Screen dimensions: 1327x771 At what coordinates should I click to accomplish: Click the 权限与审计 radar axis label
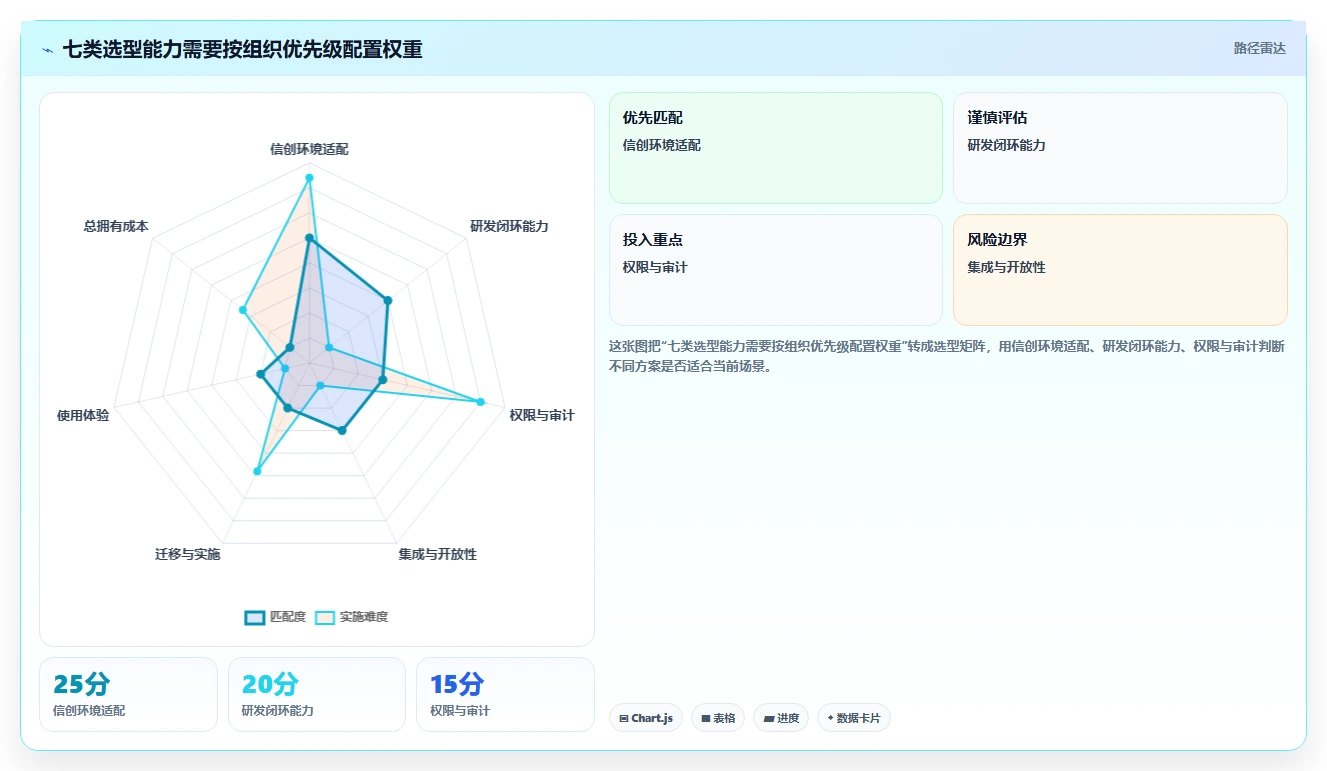pos(542,415)
